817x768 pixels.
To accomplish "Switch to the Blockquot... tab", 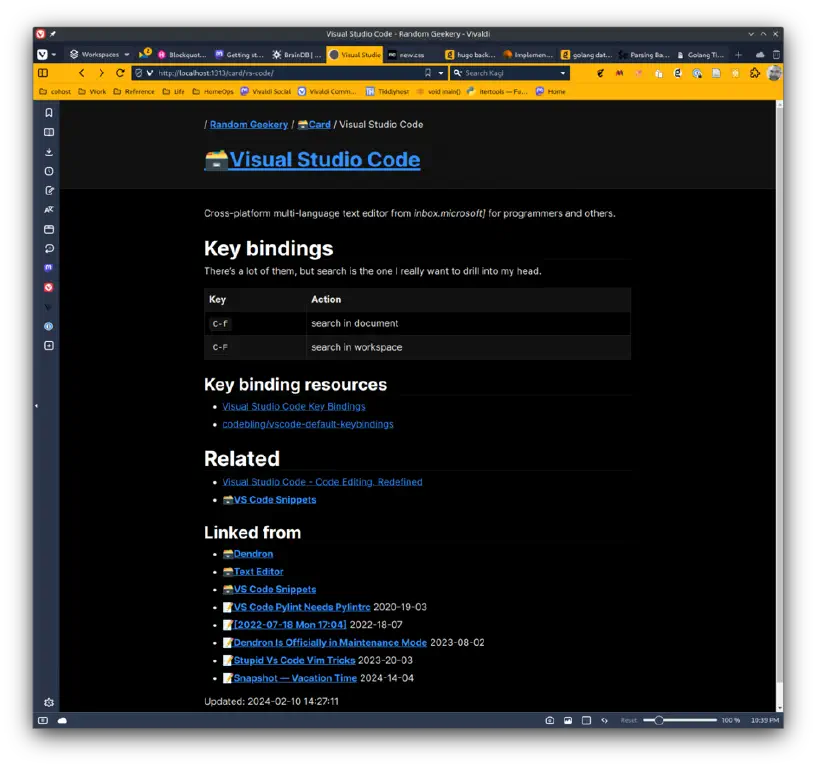I will tap(182, 54).
